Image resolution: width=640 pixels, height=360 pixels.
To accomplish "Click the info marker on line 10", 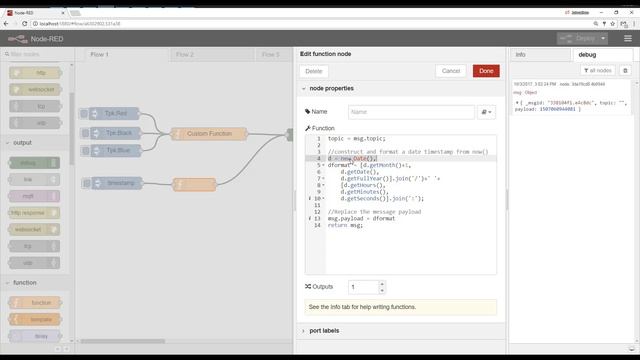I will pyautogui.click(x=310, y=198).
